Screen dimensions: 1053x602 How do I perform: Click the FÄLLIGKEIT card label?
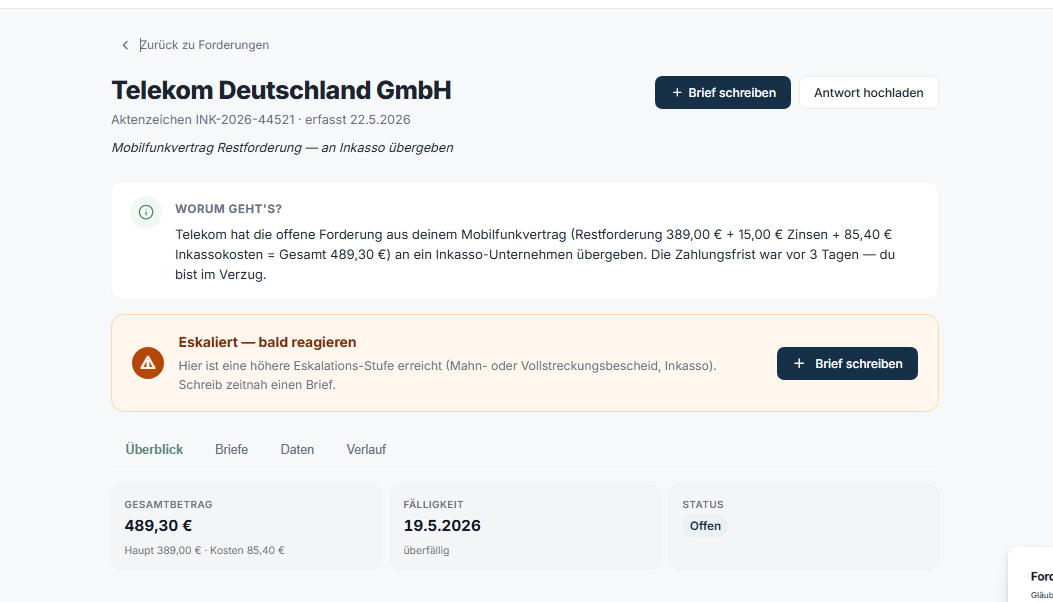434,505
